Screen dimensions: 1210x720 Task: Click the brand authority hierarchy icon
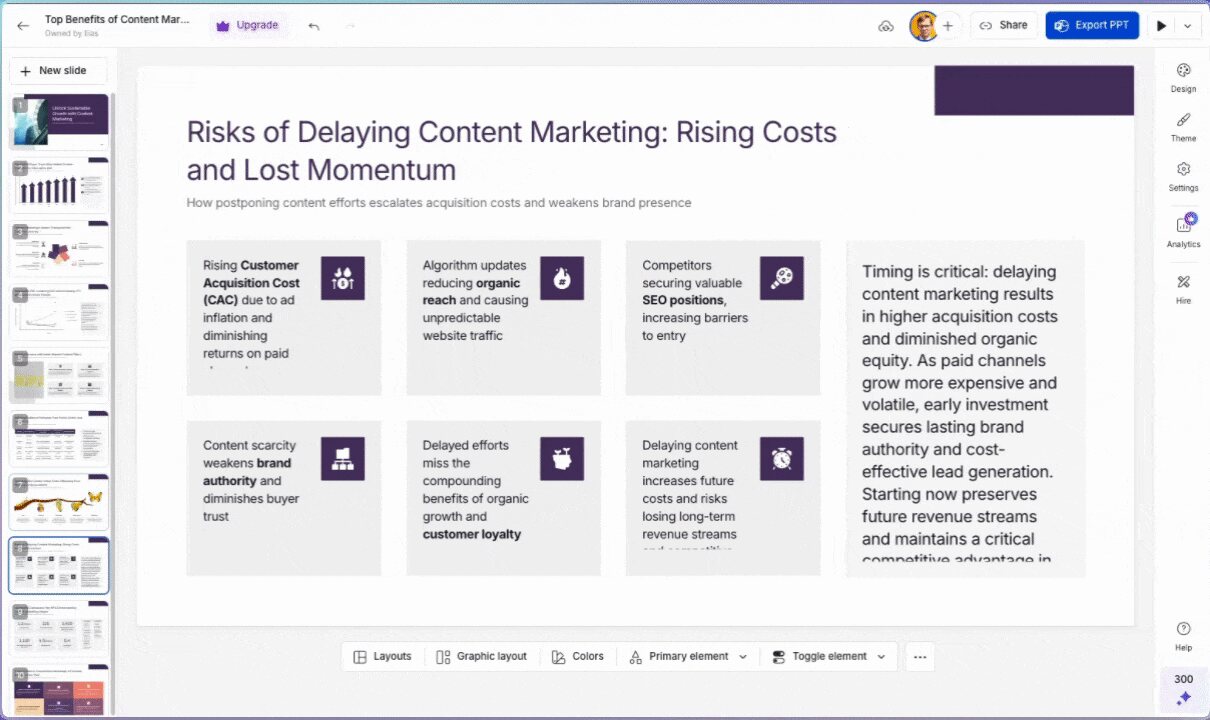(x=342, y=458)
